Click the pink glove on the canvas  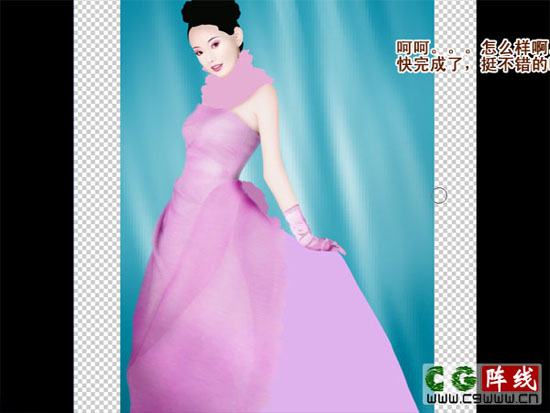312,232
